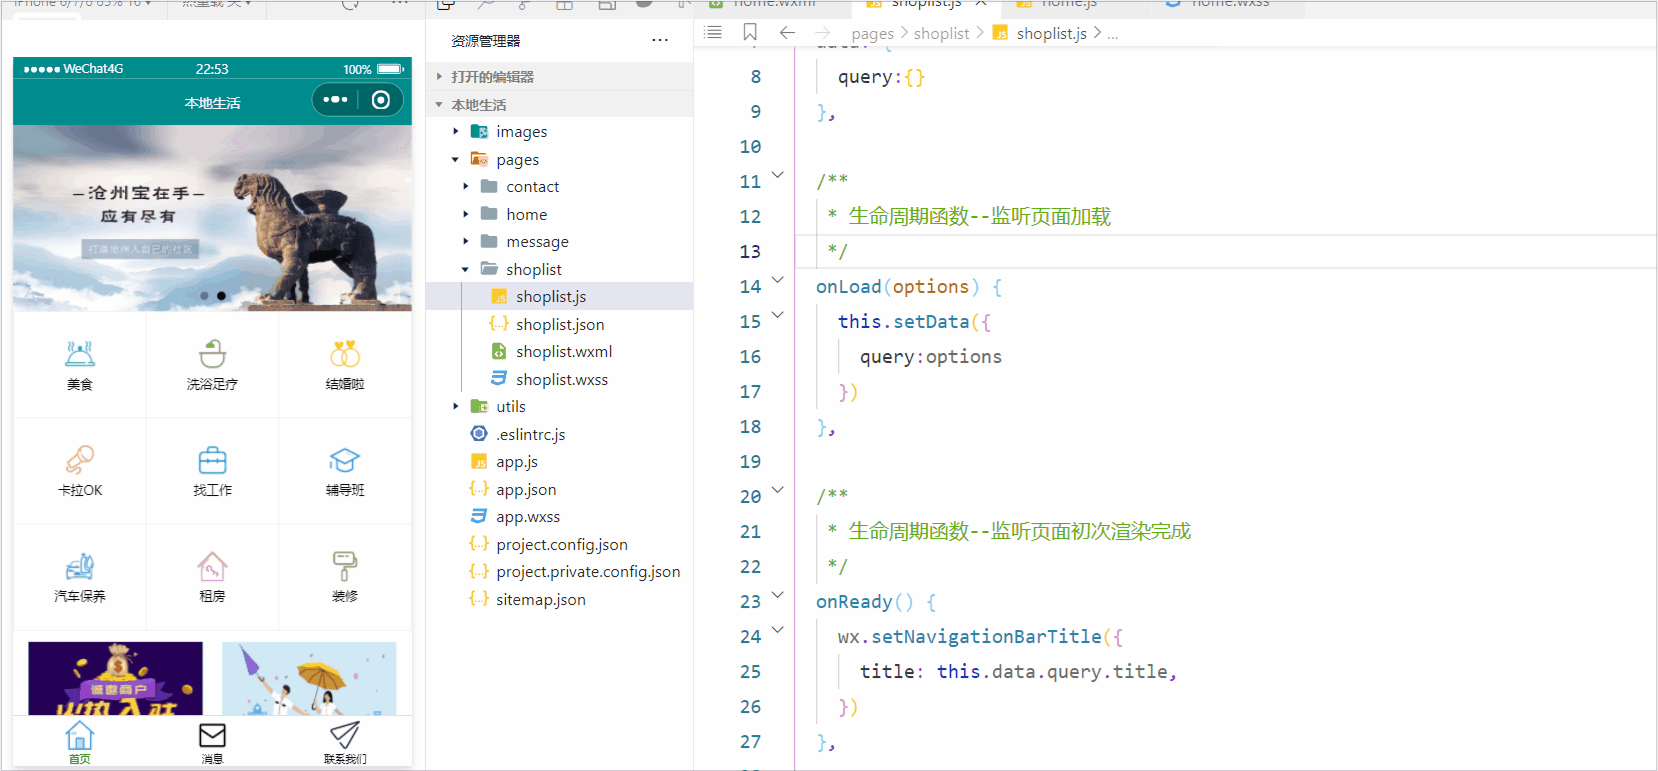Fold setNavigationBarTitle call at line 24
Screen dimensions: 1658x771
click(x=778, y=630)
